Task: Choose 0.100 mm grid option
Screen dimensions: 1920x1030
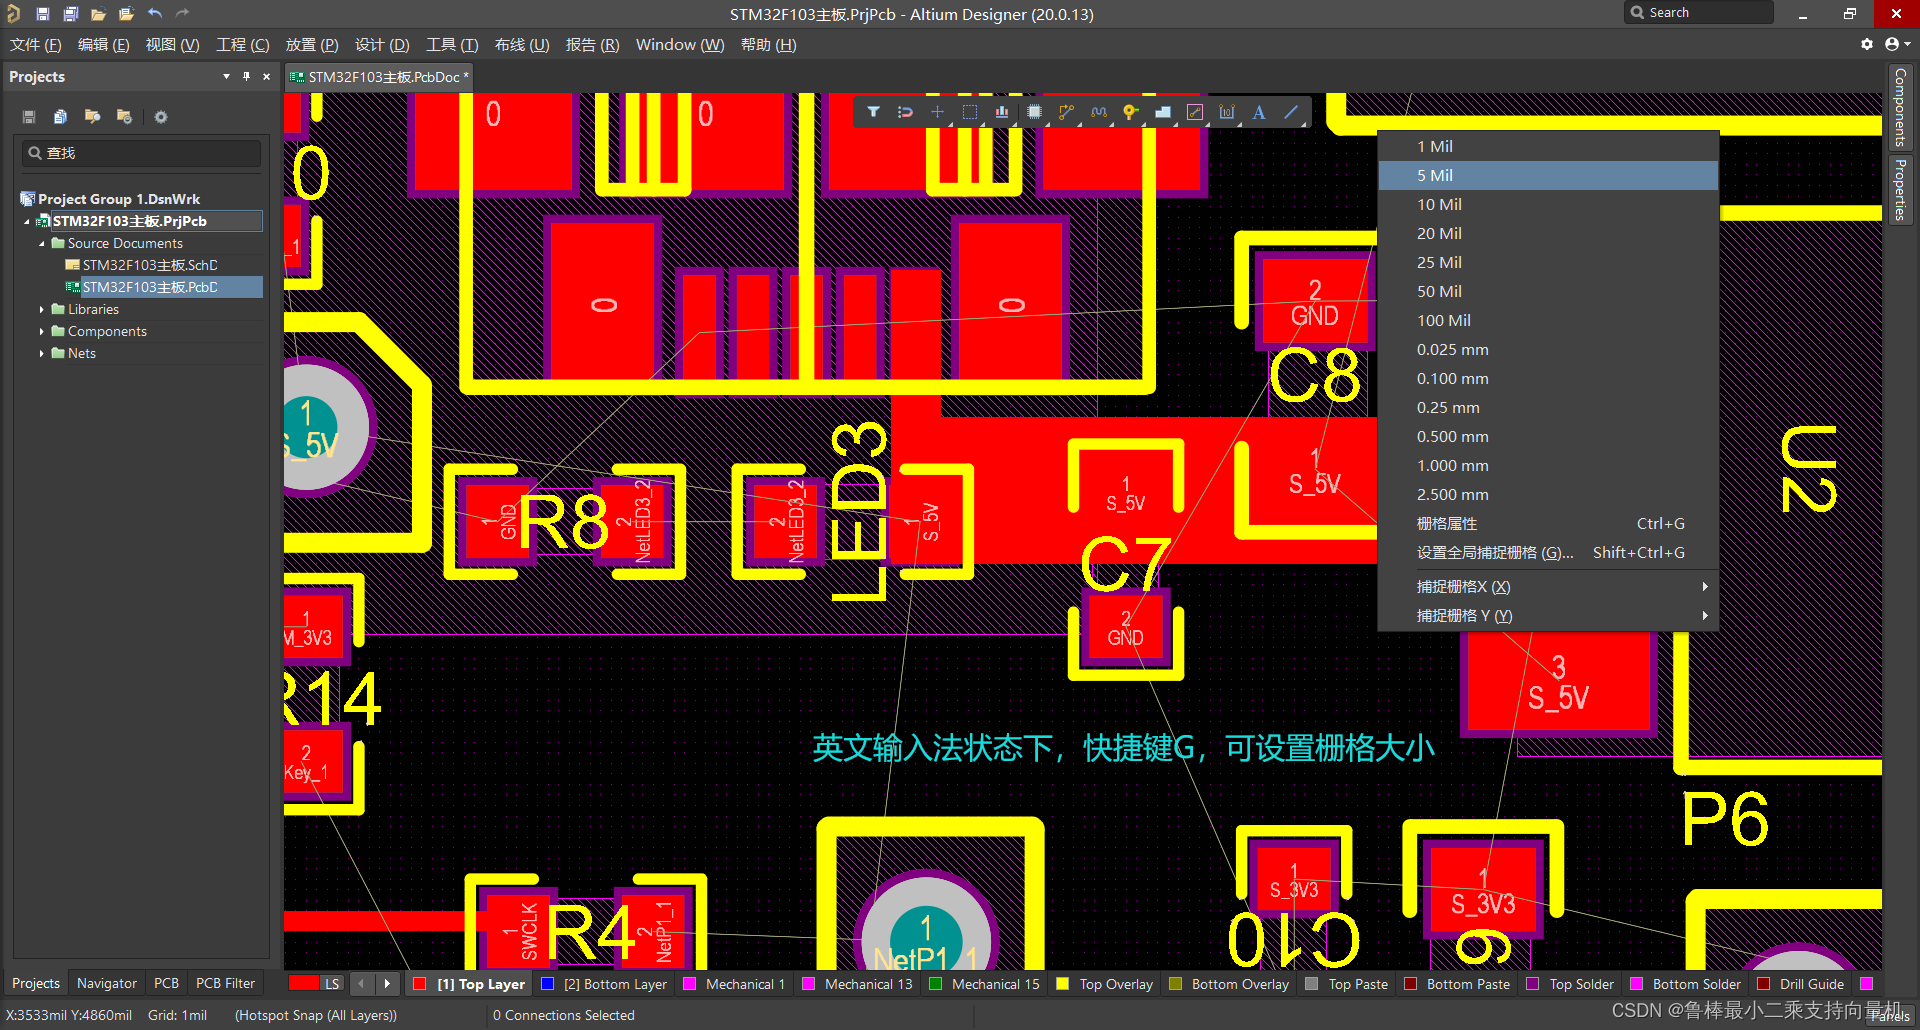Action: coord(1548,378)
